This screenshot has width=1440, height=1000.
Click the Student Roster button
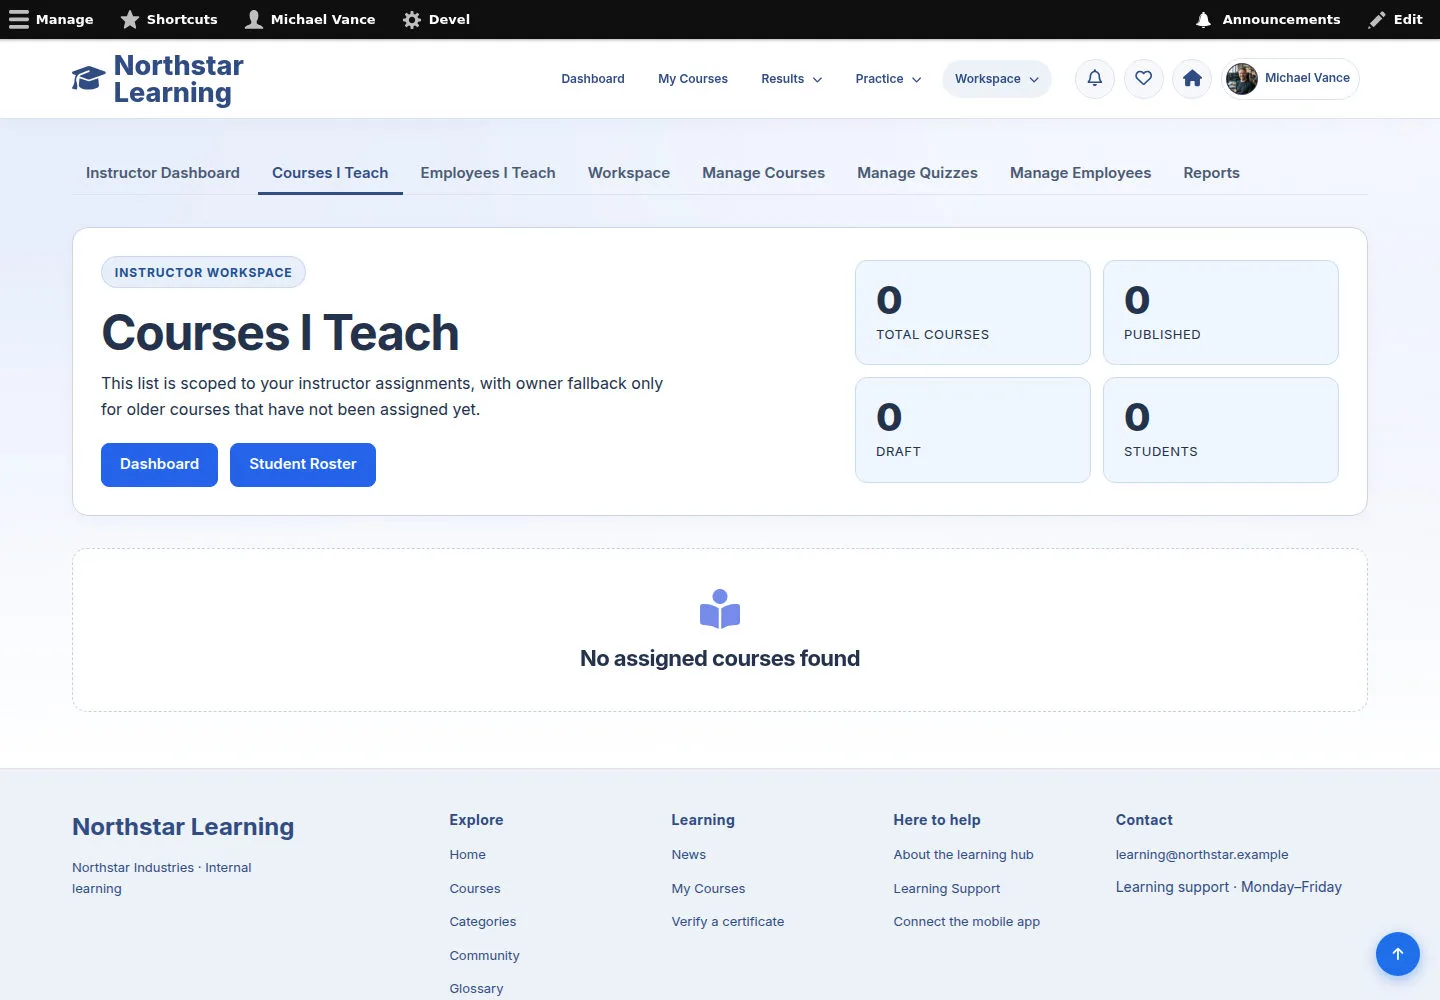click(303, 465)
